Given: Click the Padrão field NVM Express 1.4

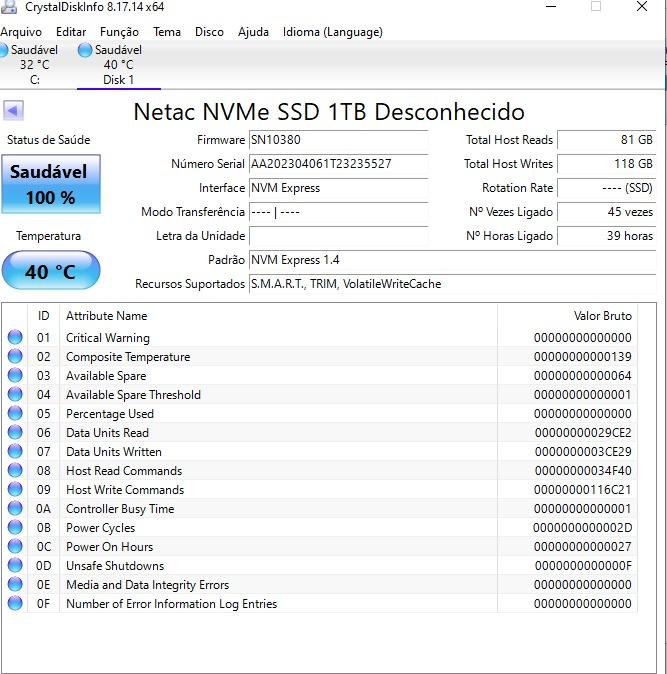Looking at the screenshot, I should coord(453,260).
